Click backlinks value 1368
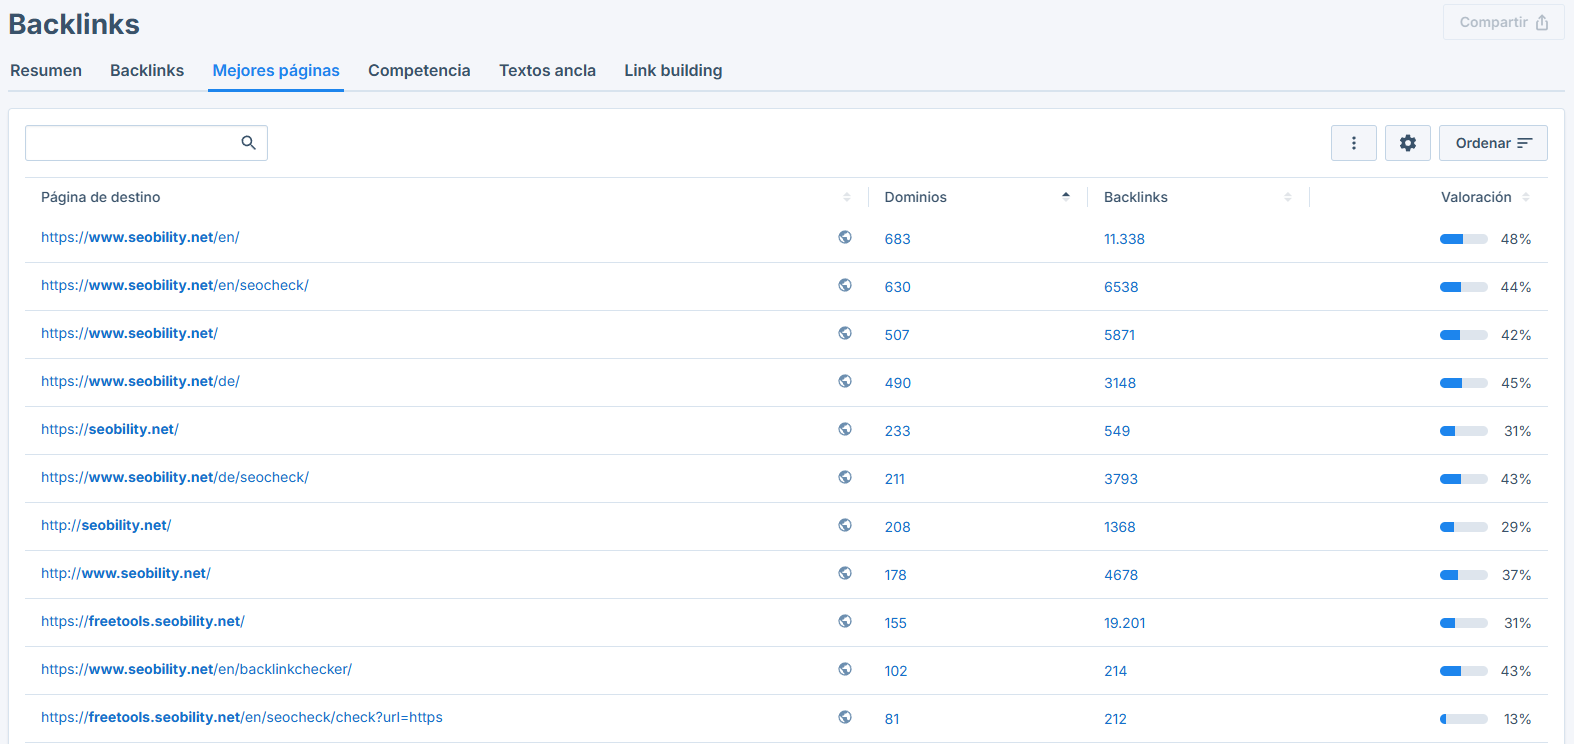The height and width of the screenshot is (744, 1574). (x=1120, y=527)
